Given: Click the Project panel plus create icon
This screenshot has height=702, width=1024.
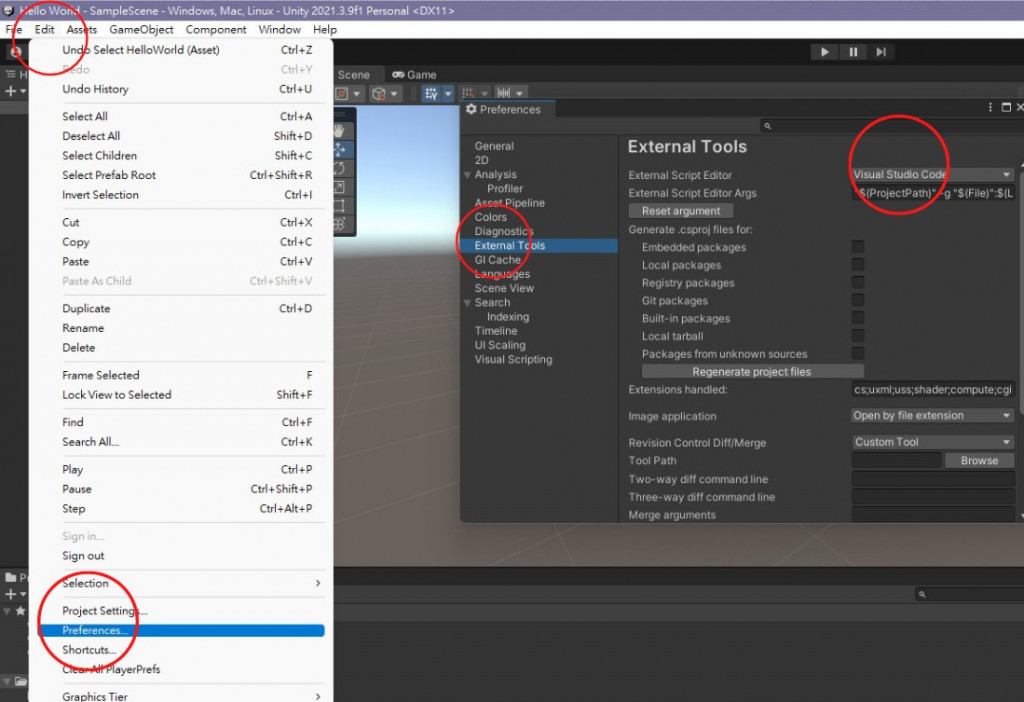Looking at the screenshot, I should pyautogui.click(x=10, y=594).
